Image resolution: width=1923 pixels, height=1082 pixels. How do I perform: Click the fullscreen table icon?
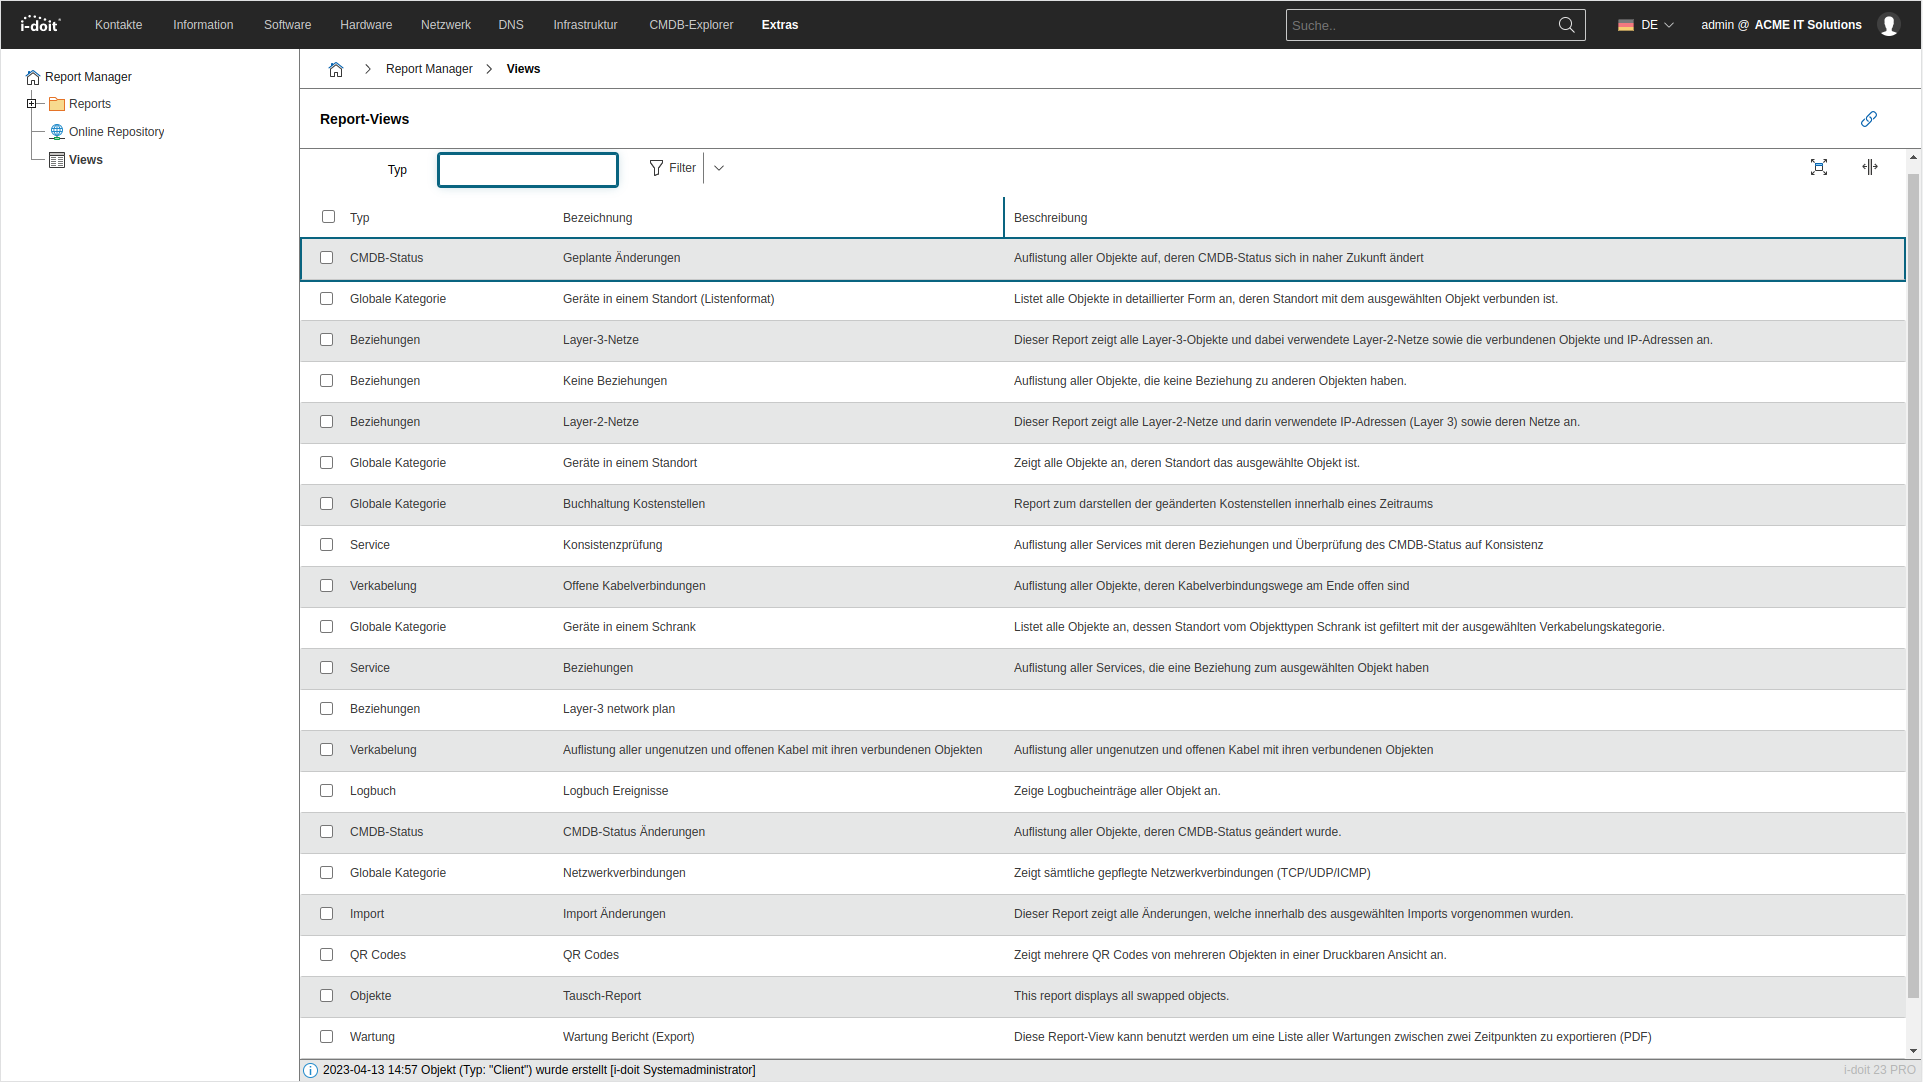[x=1819, y=167]
